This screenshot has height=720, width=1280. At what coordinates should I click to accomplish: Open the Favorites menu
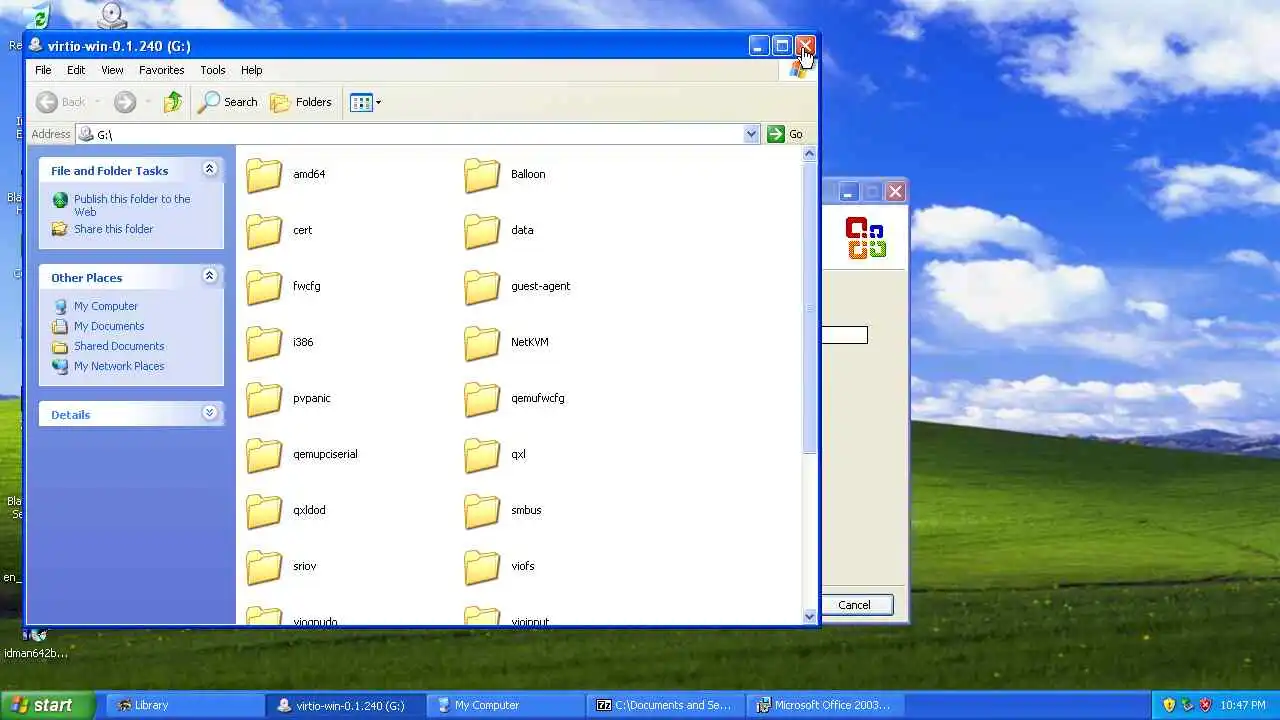click(x=161, y=70)
